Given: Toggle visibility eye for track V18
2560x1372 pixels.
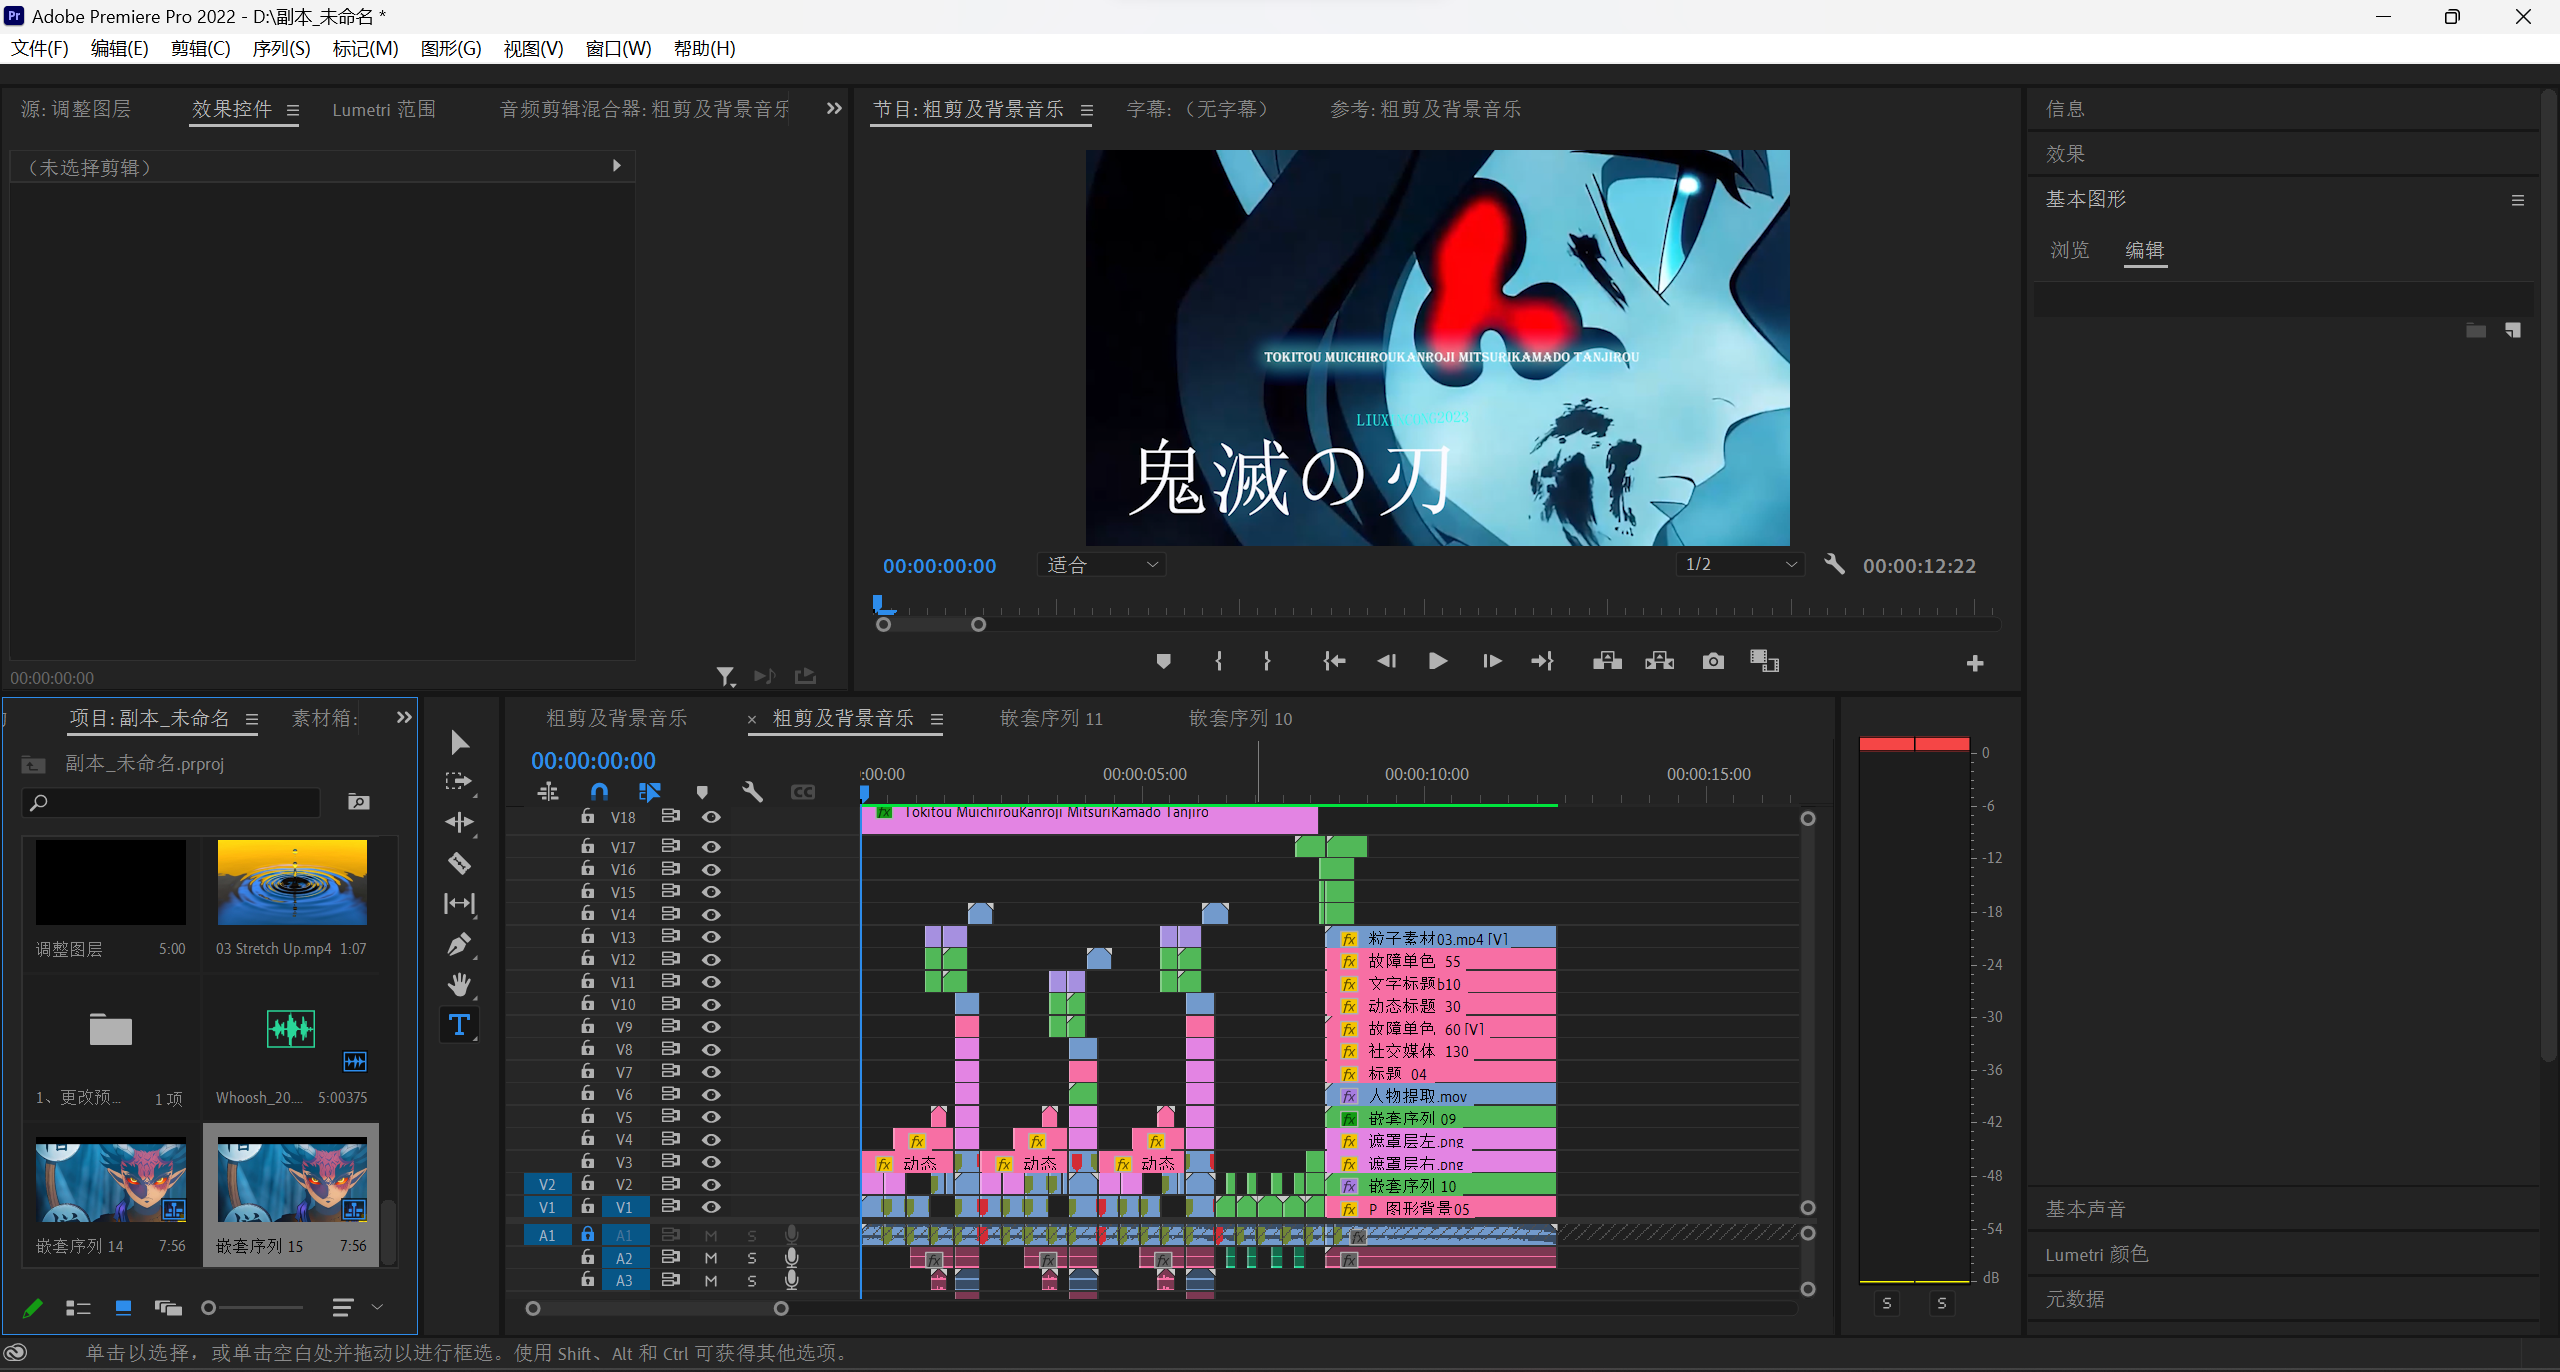Looking at the screenshot, I should pos(711,817).
